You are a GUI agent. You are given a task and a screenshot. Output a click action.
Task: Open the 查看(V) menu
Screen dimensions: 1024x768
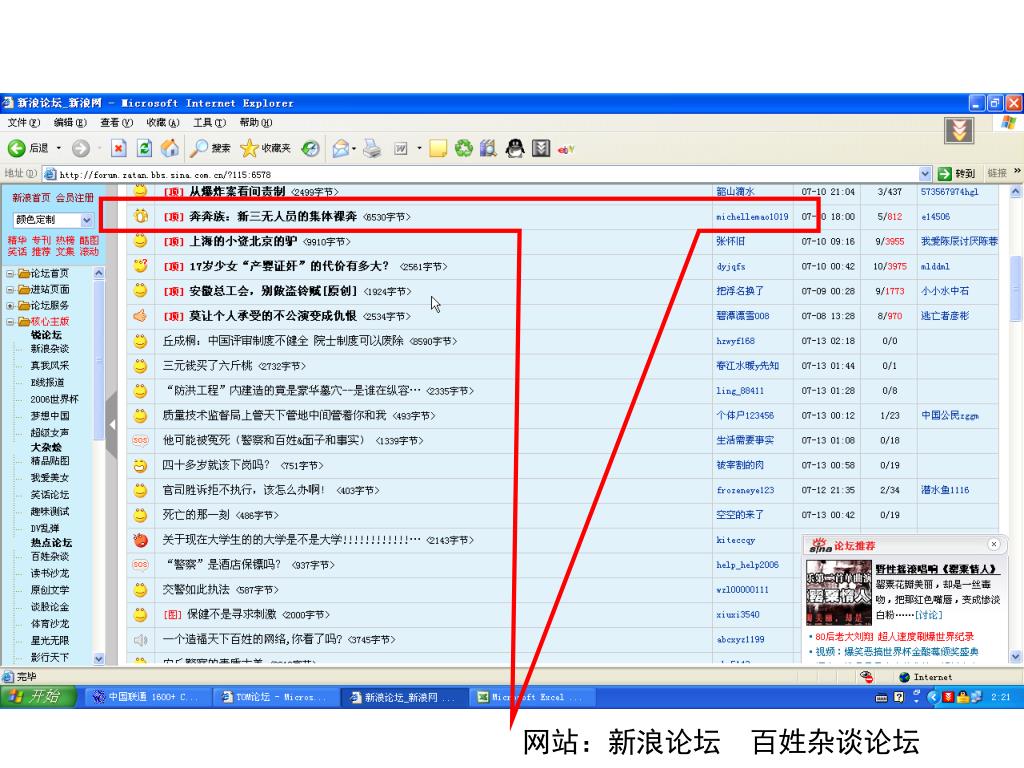(x=116, y=123)
